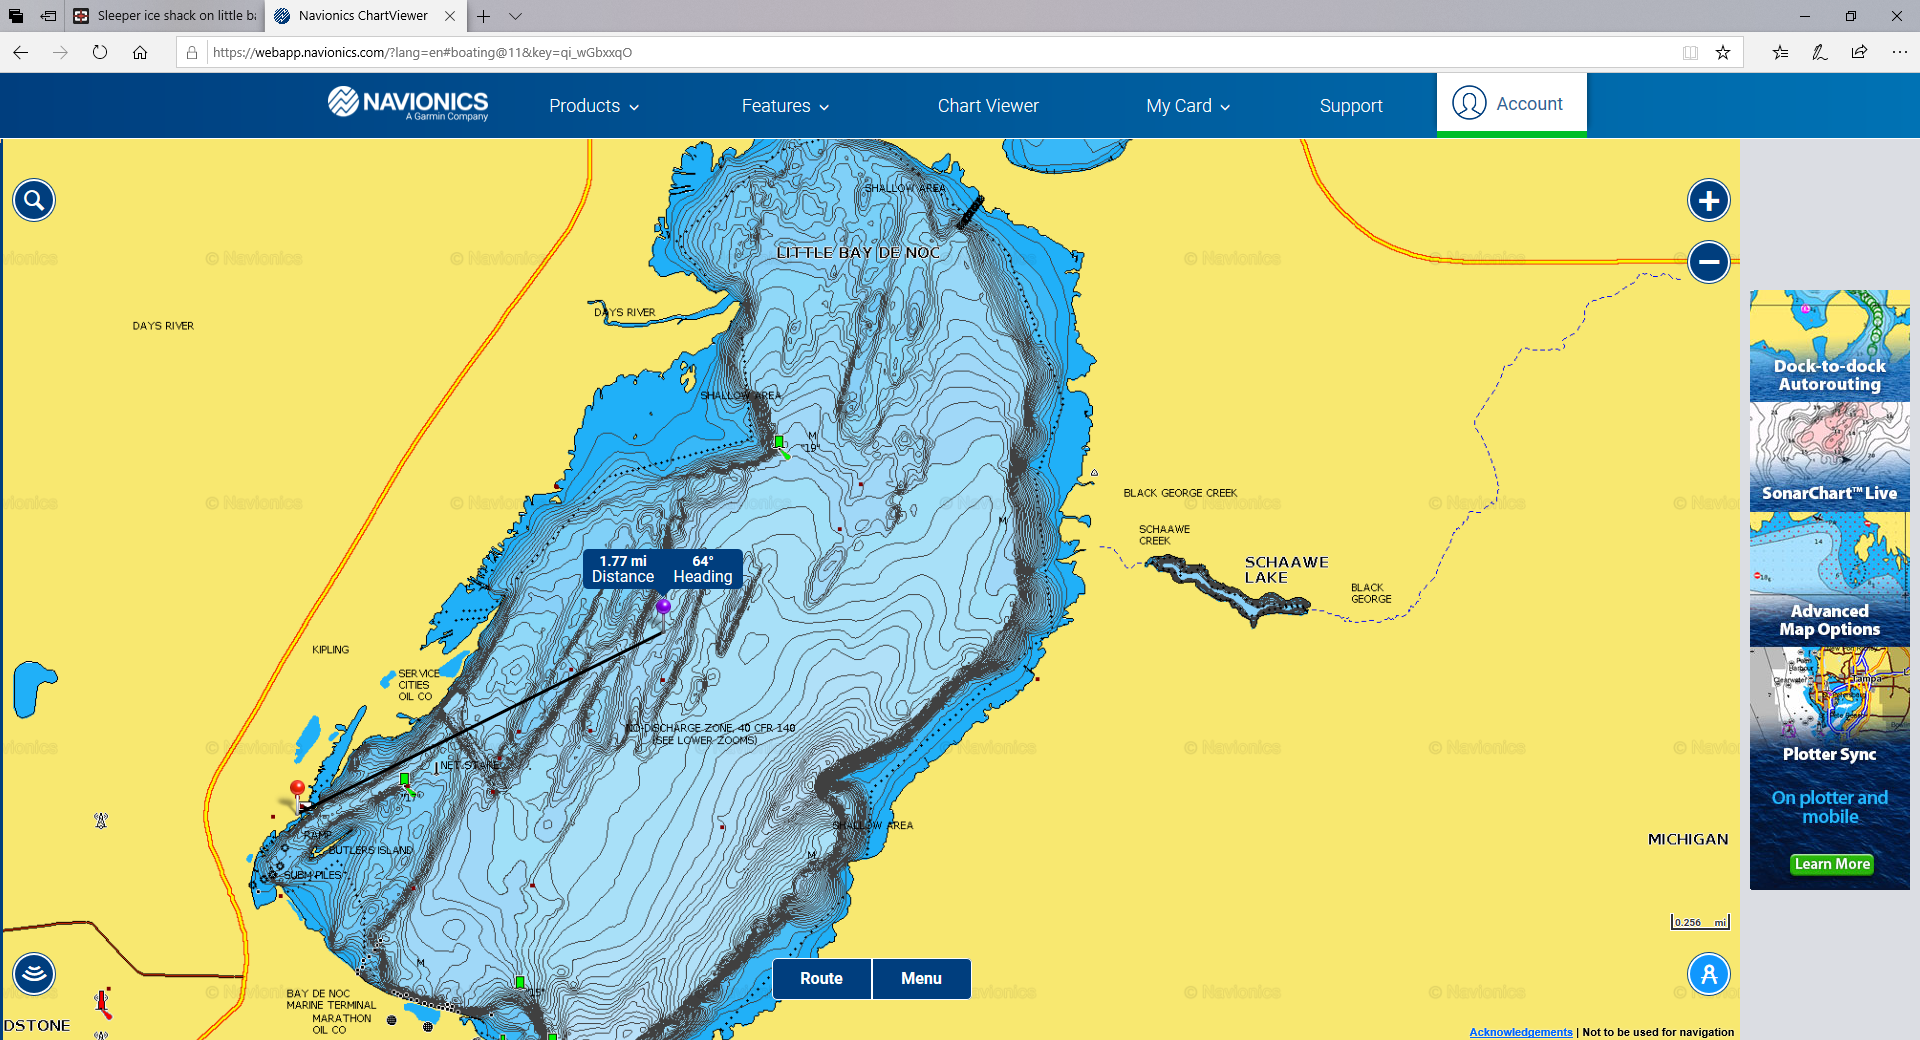Expand the Products dropdown menu
Screen dimensions: 1920x1040
tap(594, 106)
